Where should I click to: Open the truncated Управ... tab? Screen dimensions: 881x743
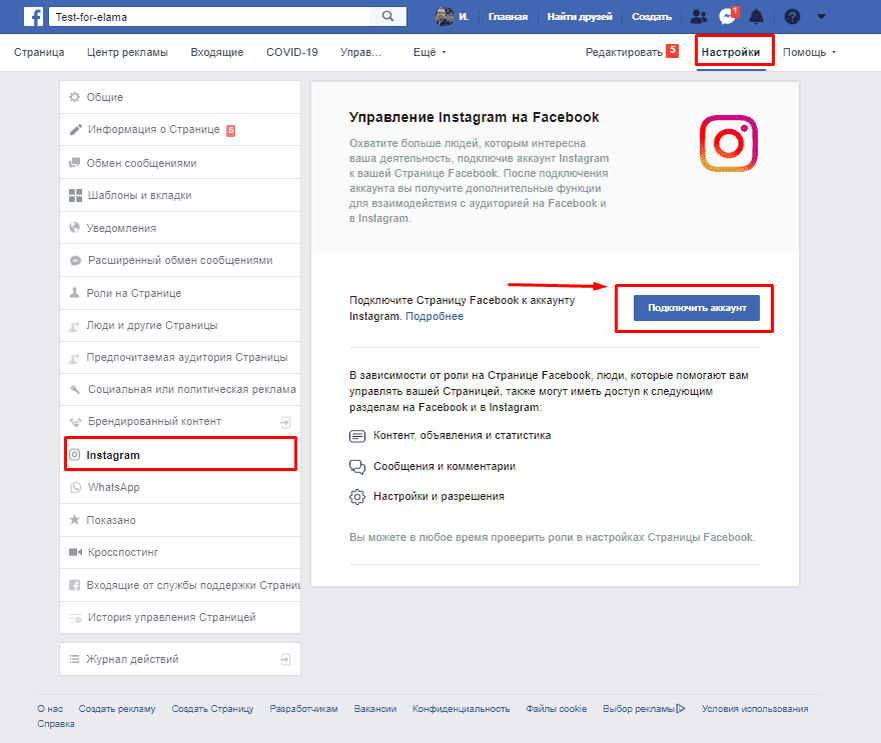361,52
